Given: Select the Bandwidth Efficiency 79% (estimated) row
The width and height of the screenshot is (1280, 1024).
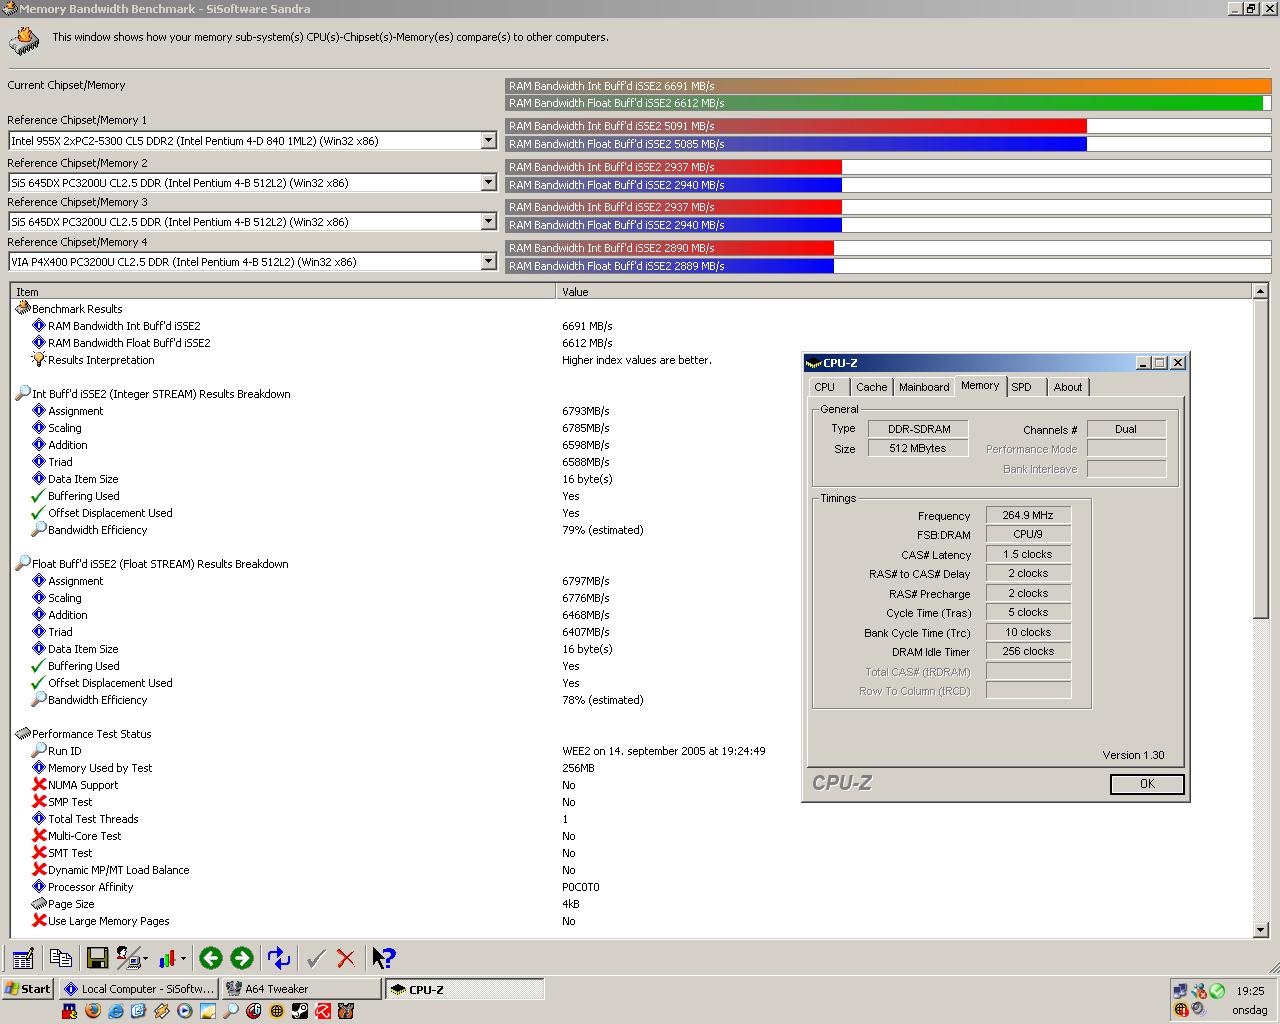Looking at the screenshot, I should click(632, 530).
